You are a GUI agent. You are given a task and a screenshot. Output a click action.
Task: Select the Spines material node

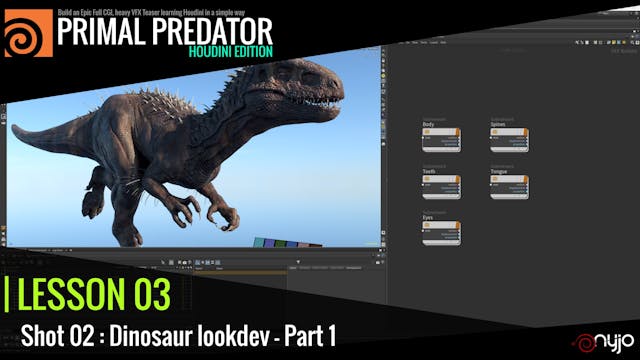click(x=509, y=140)
